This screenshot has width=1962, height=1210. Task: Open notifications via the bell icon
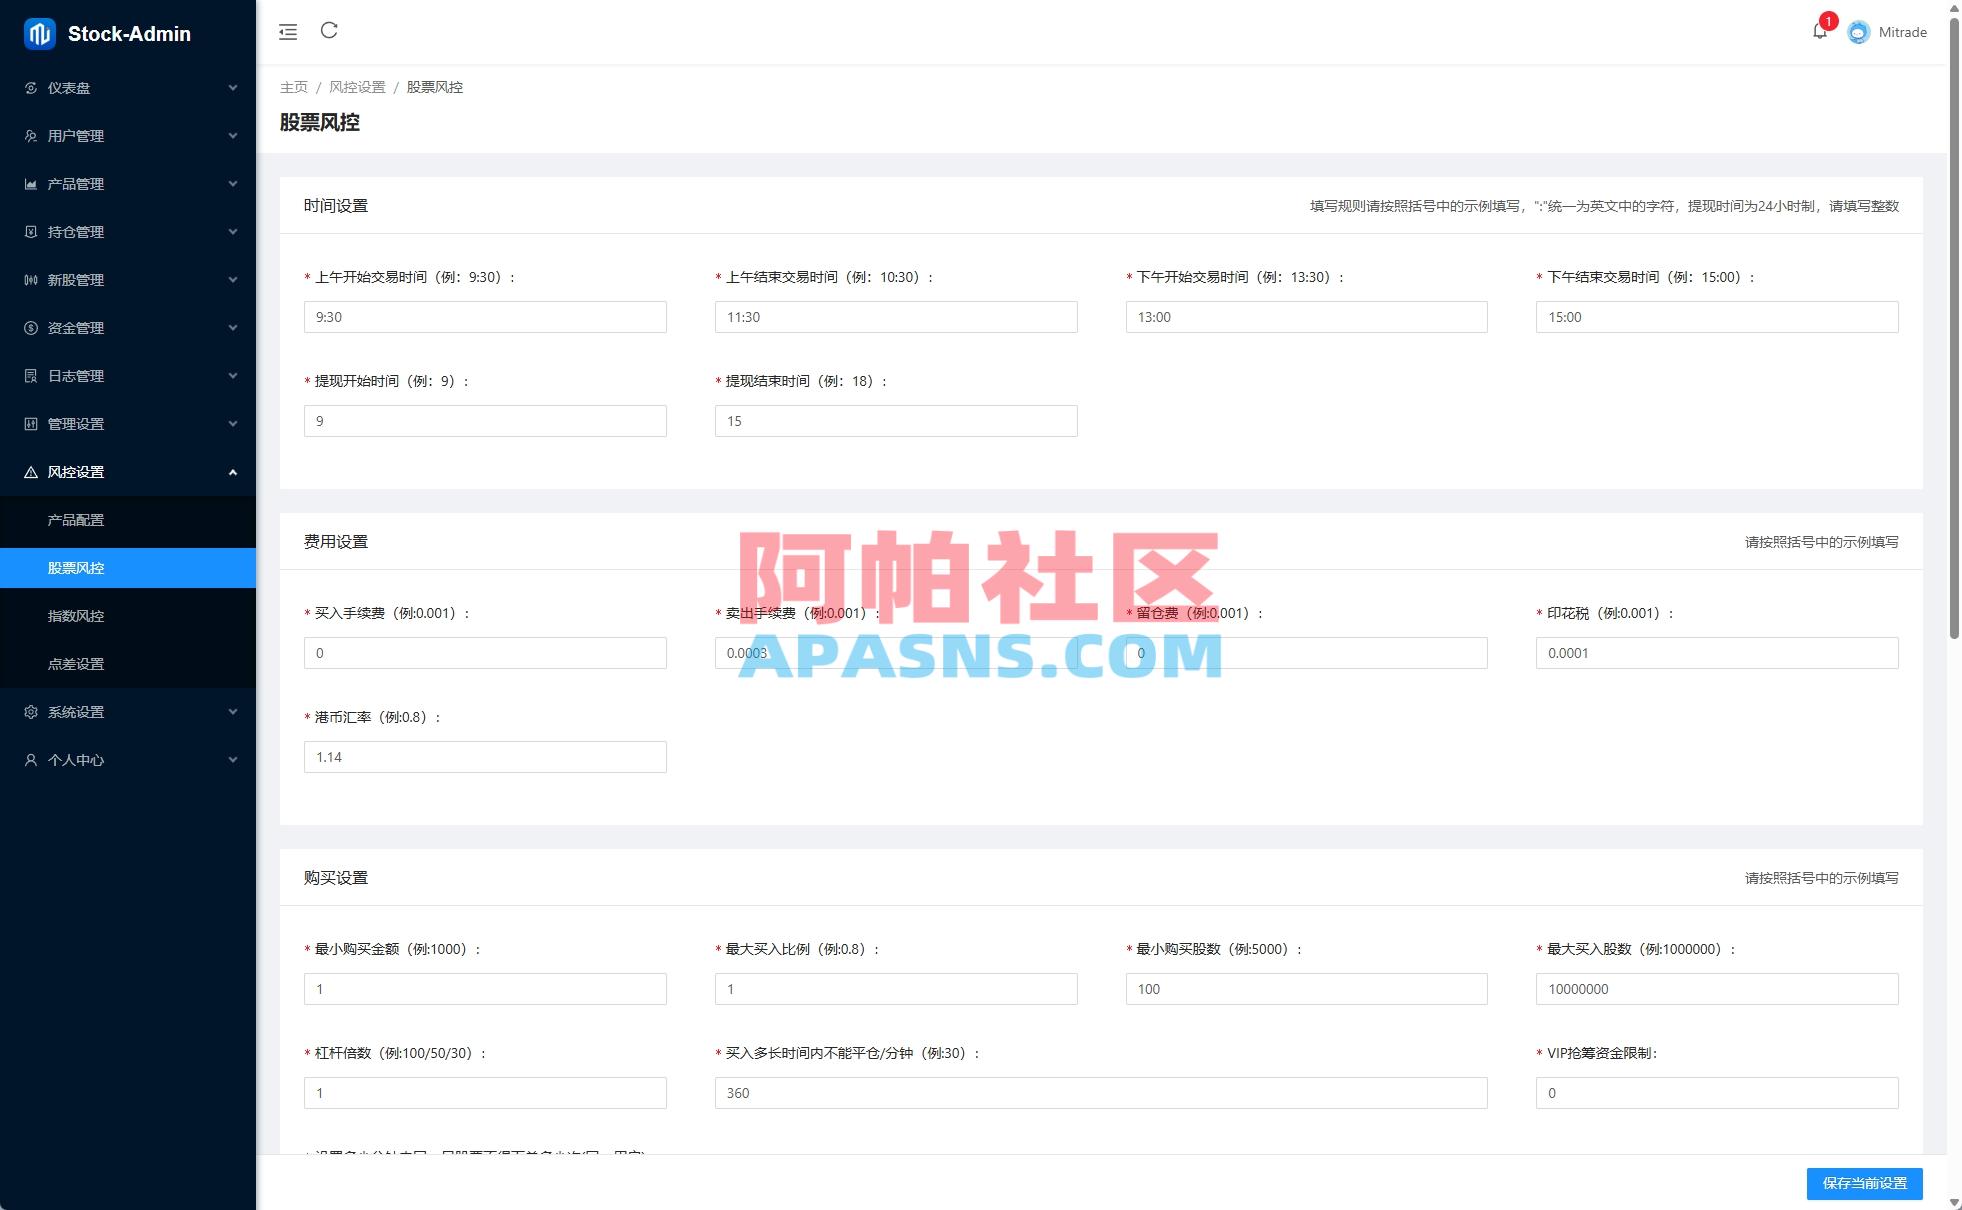pos(1818,31)
